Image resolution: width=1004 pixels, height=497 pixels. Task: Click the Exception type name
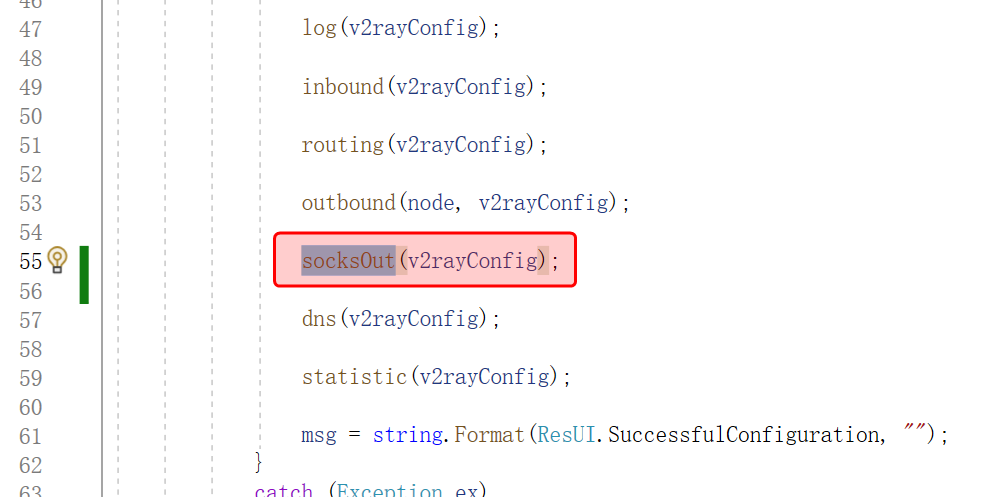(389, 491)
